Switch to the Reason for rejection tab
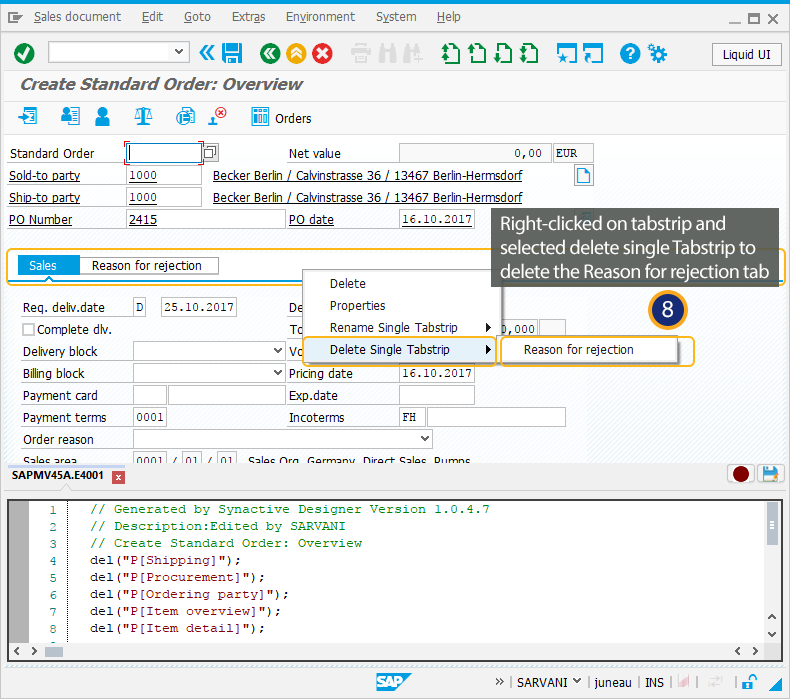 (x=149, y=266)
